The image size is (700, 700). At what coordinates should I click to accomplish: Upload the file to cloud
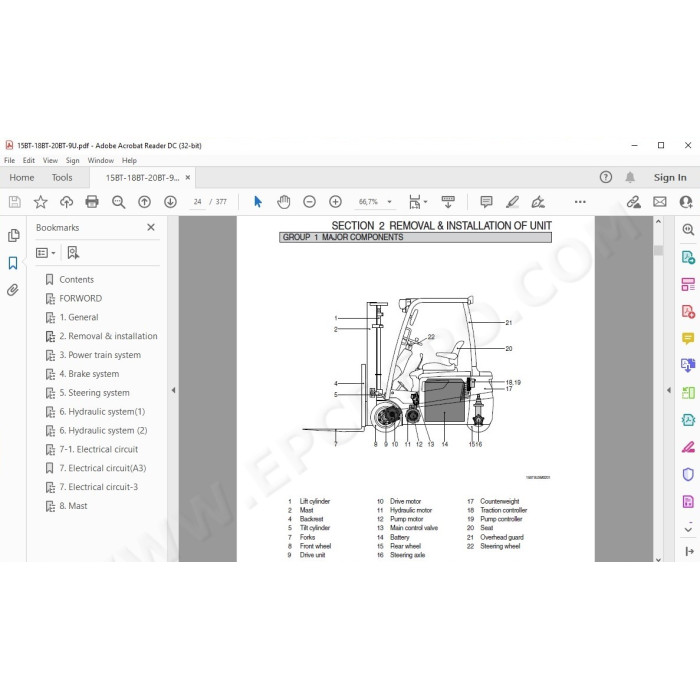click(x=67, y=202)
